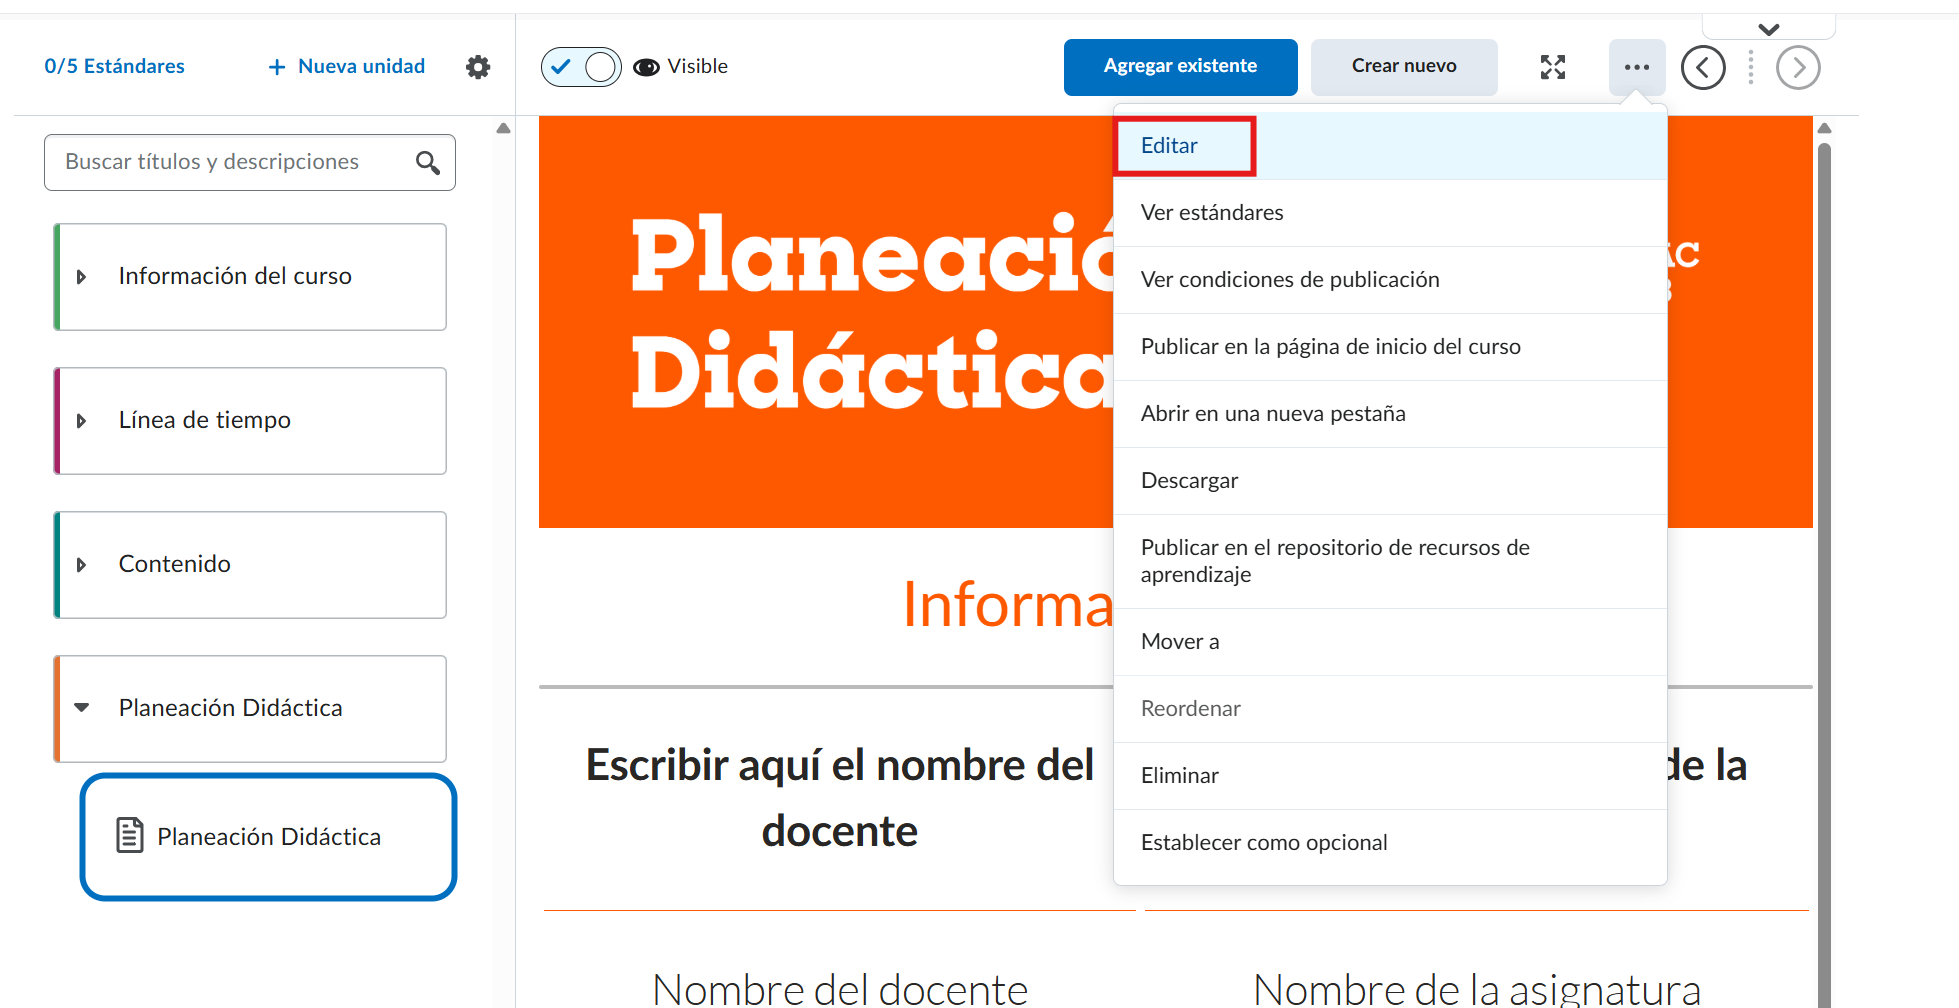Enter fullscreen with the expand icon

click(1552, 67)
